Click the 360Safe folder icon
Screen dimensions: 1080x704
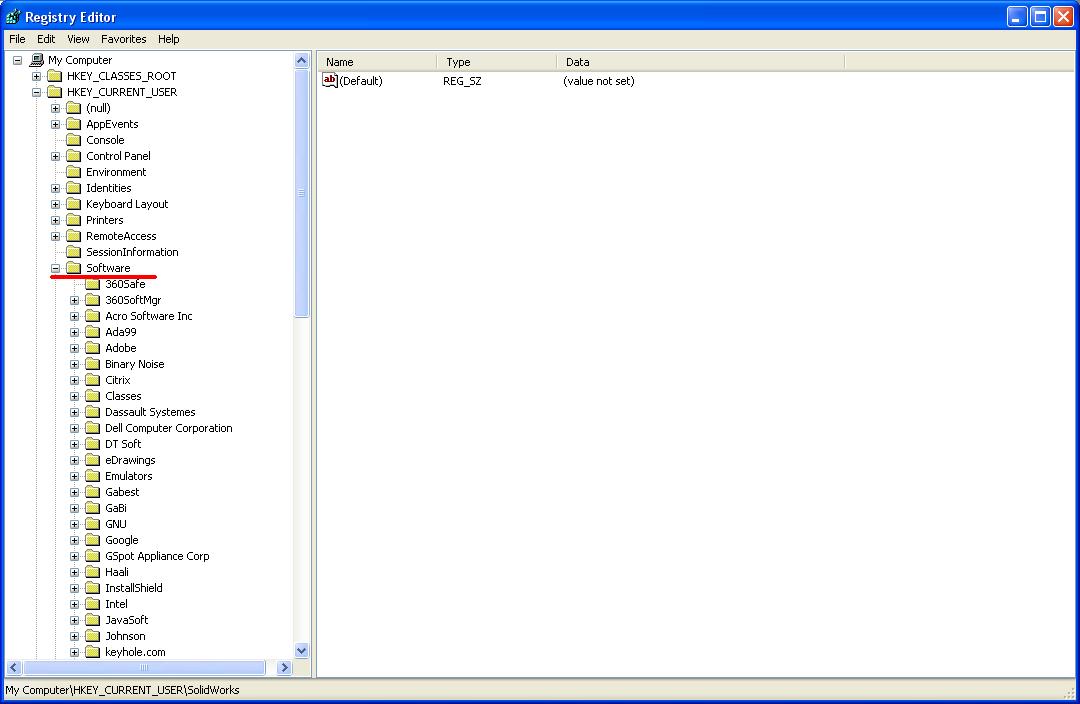(x=93, y=284)
